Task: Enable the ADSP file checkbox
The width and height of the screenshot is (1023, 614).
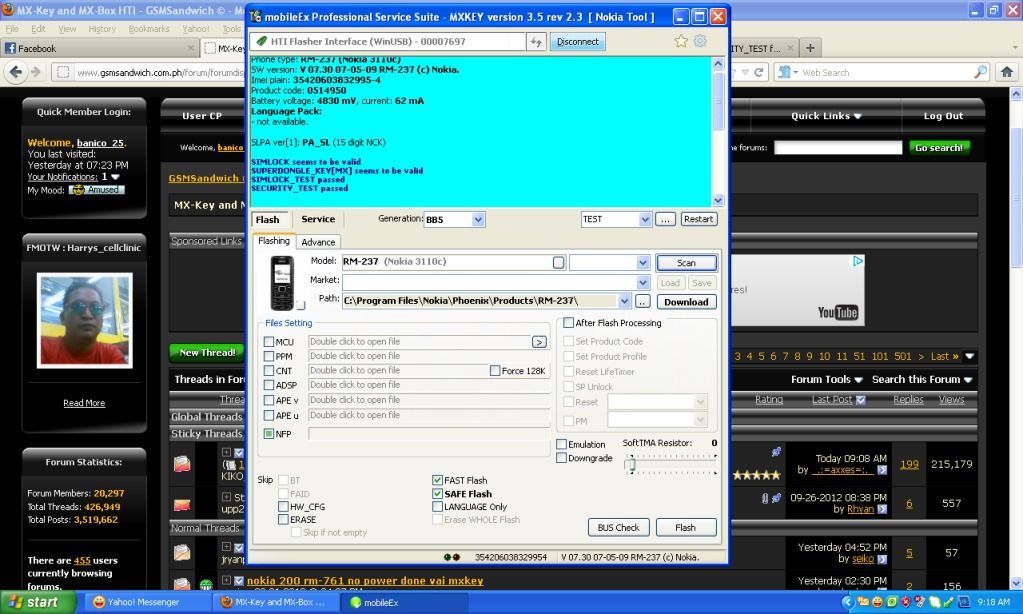Action: pyautogui.click(x=269, y=385)
